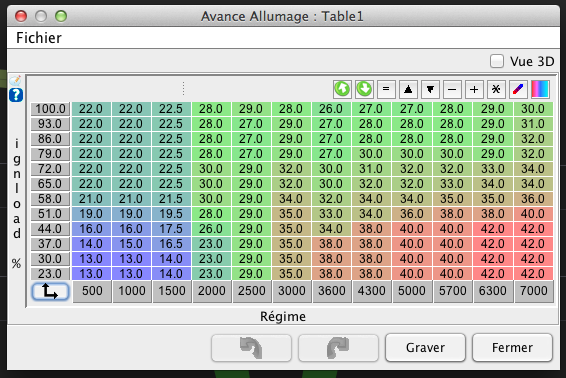Select the 2500 RPM column header
This screenshot has height=378, width=566.
(x=252, y=291)
